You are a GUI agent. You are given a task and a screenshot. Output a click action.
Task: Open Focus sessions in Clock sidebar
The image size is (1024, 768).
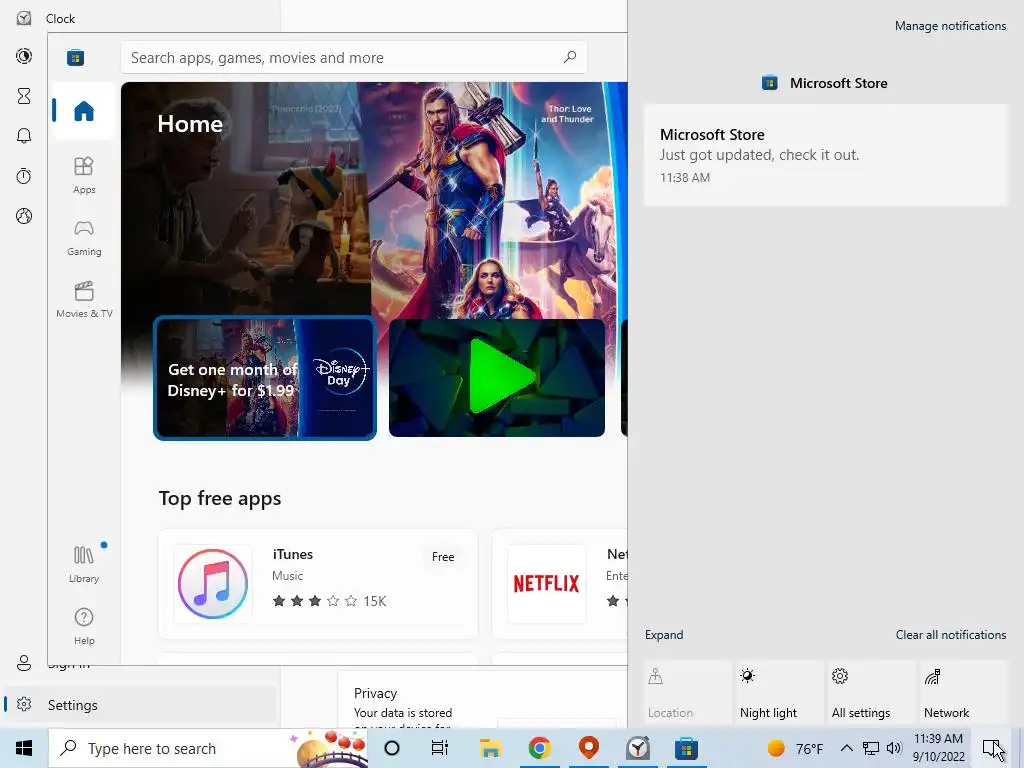(x=24, y=56)
